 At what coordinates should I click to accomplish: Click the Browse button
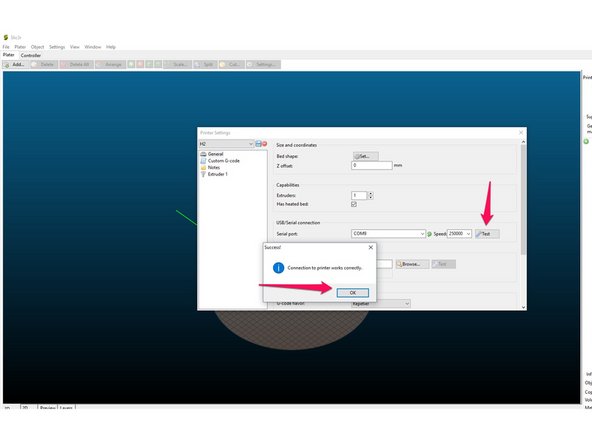[412, 264]
